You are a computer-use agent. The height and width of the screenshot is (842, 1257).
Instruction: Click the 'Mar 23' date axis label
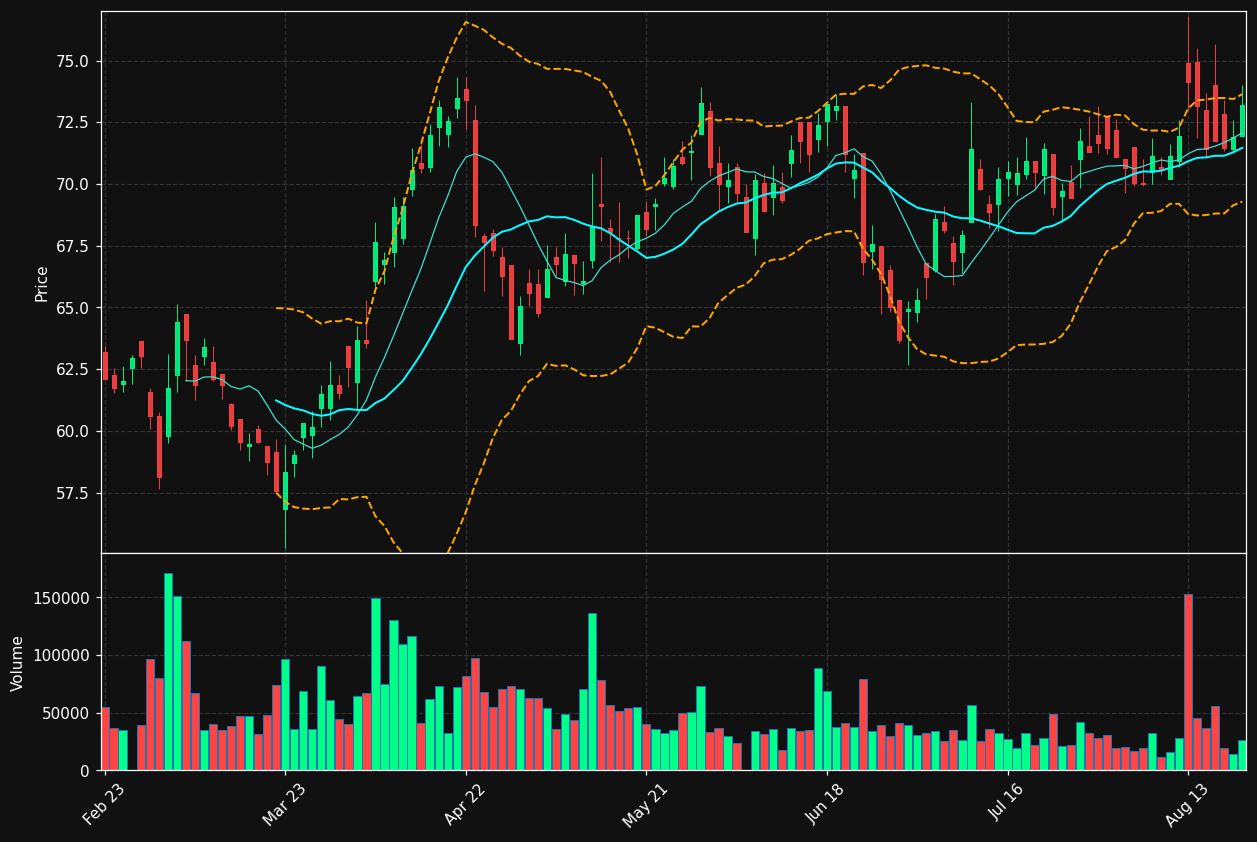pyautogui.click(x=284, y=805)
